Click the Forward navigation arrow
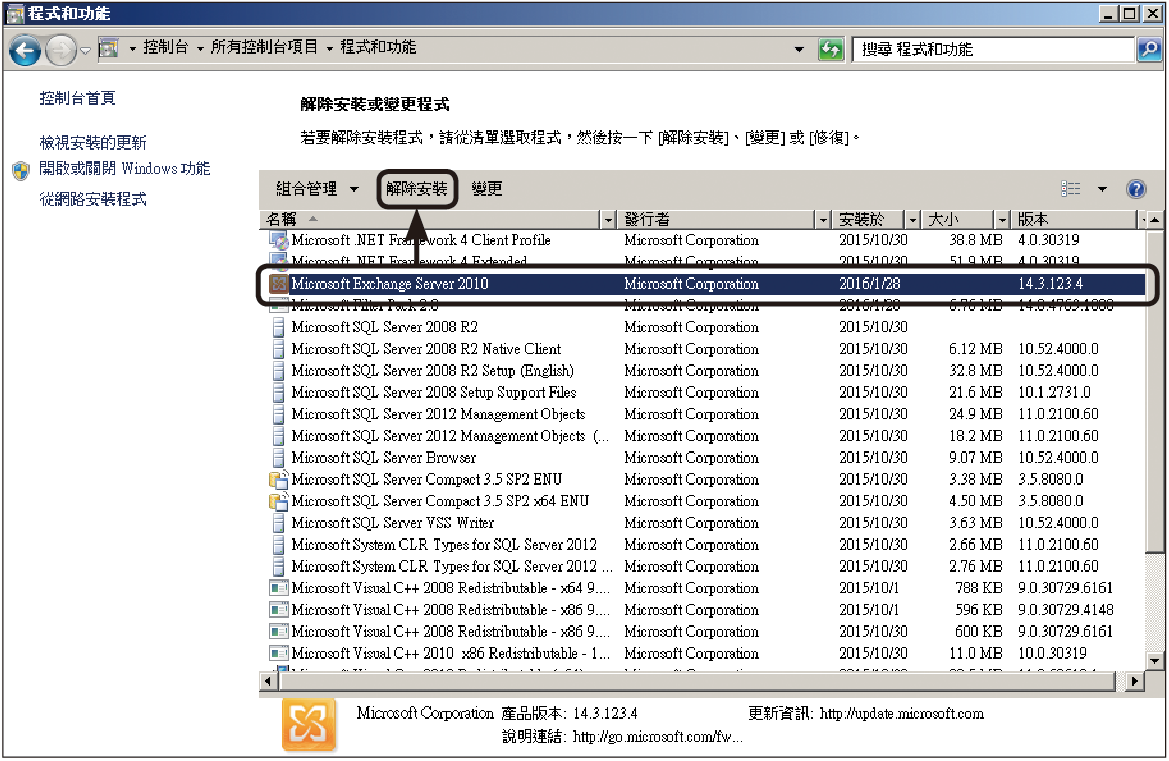The height and width of the screenshot is (761, 1169). click(x=61, y=51)
